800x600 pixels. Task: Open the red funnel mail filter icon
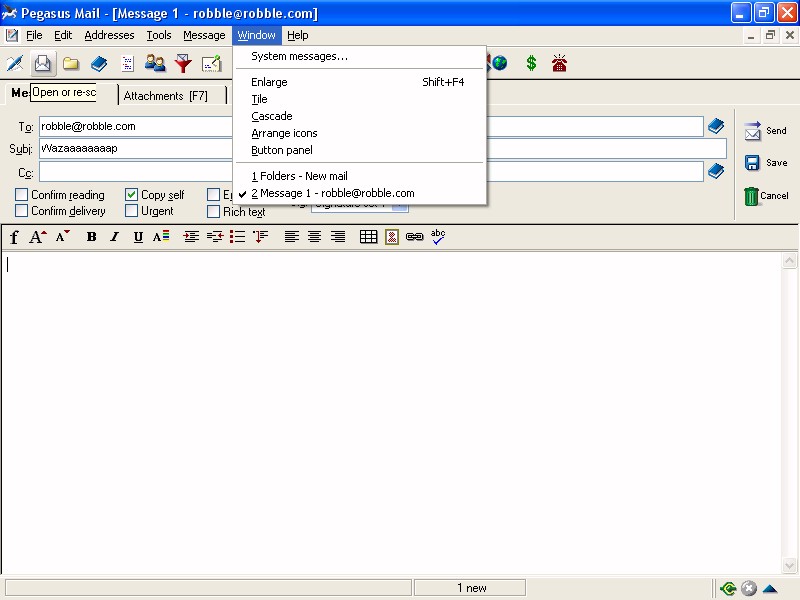pos(183,63)
